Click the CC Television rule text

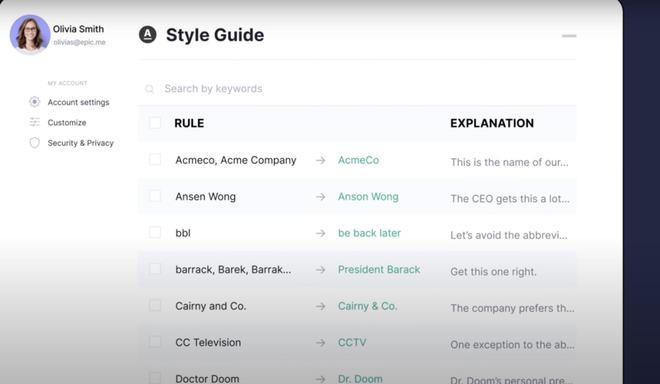[208, 343]
